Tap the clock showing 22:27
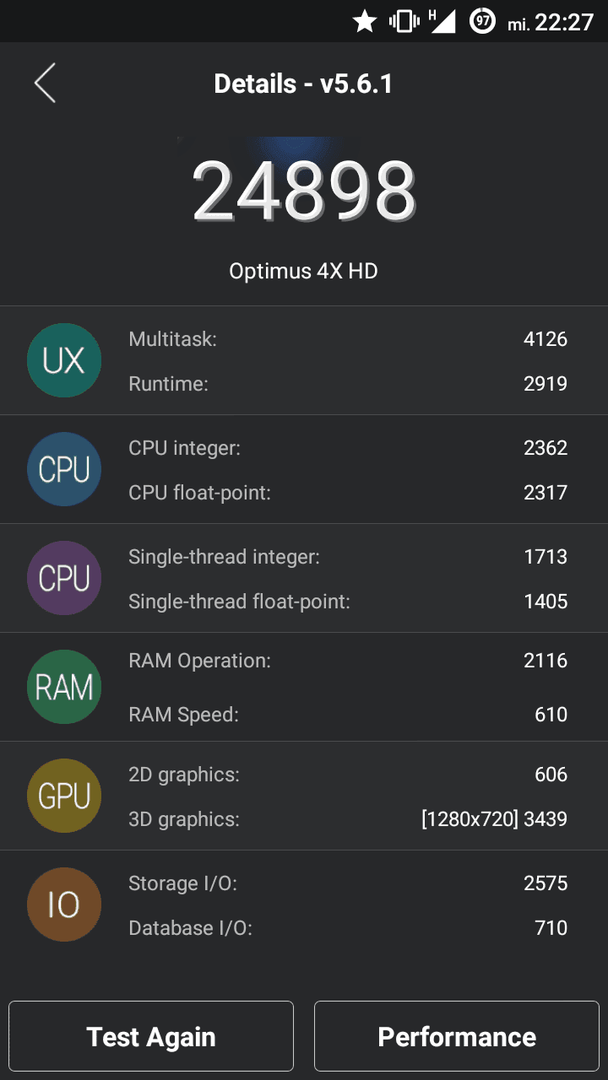 pos(564,22)
